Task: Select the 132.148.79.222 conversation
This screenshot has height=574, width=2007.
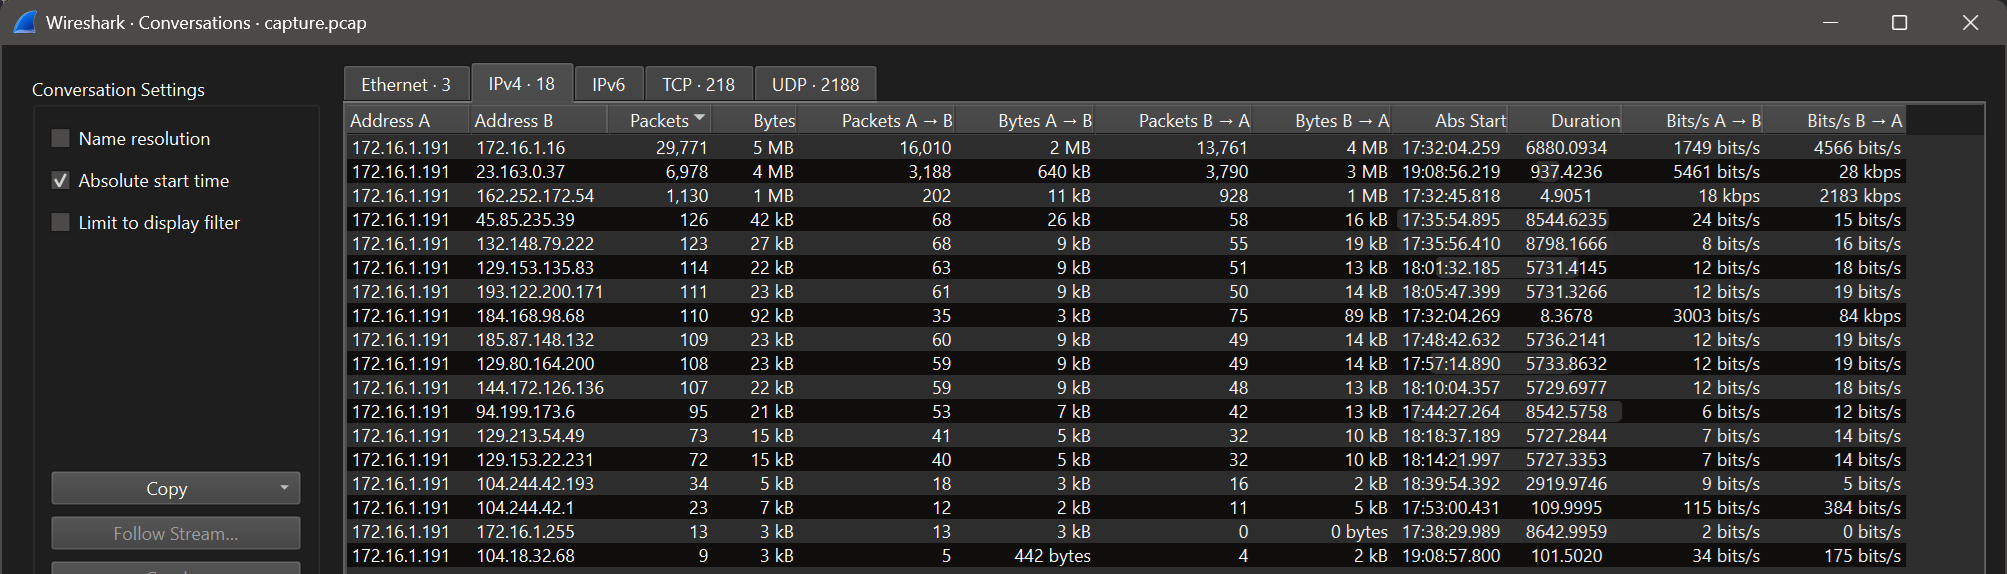Action: tap(1125, 243)
